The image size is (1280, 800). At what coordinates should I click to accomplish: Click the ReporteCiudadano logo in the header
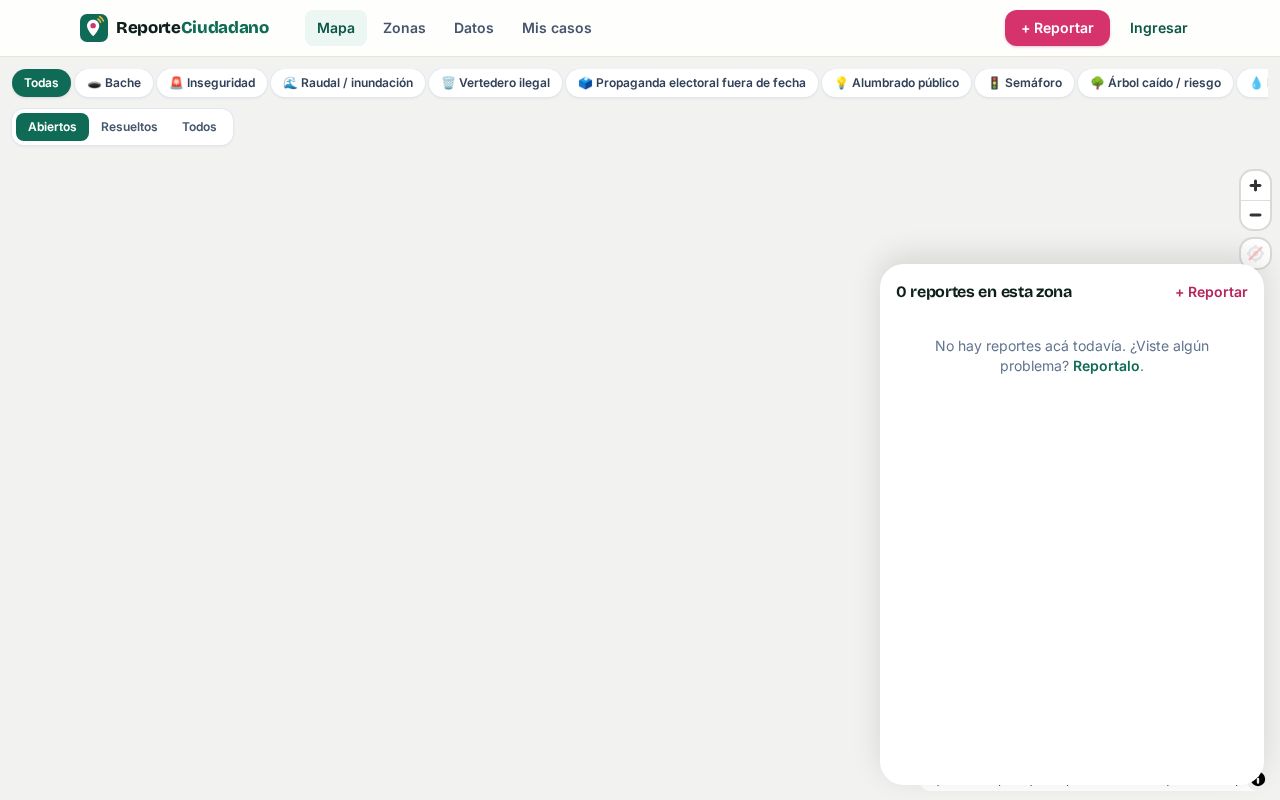pyautogui.click(x=174, y=28)
